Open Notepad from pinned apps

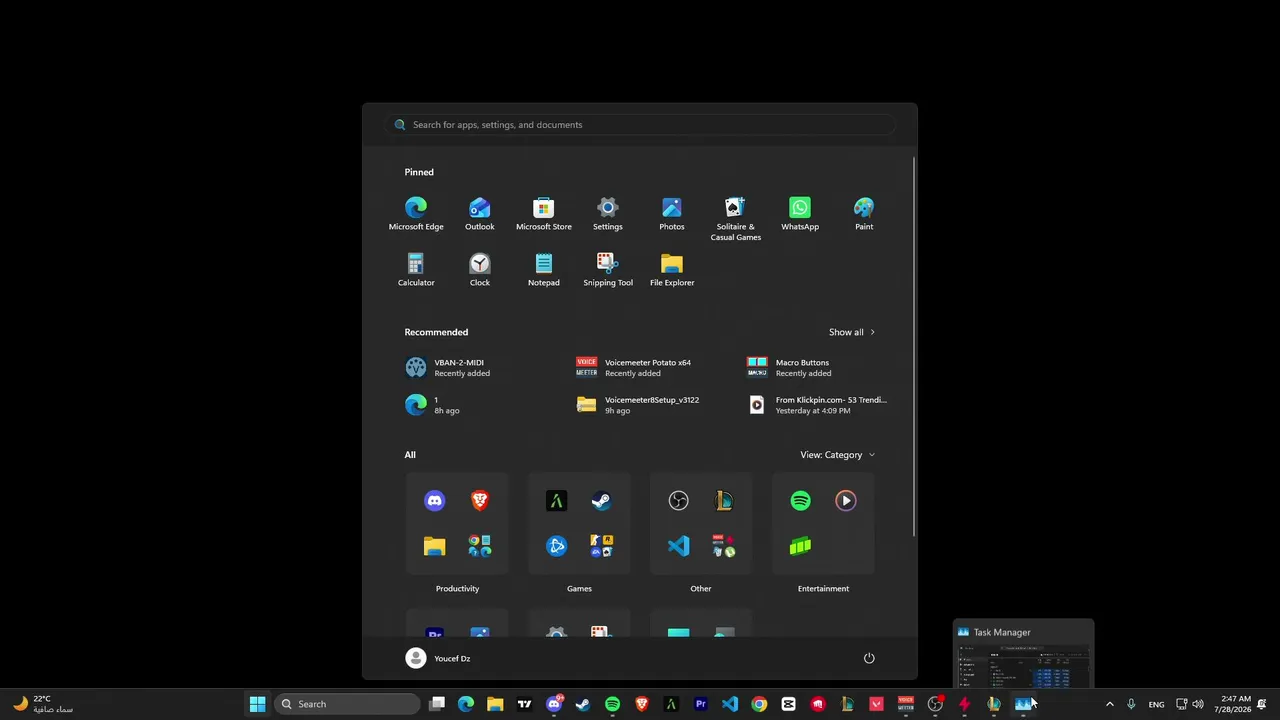point(544,270)
